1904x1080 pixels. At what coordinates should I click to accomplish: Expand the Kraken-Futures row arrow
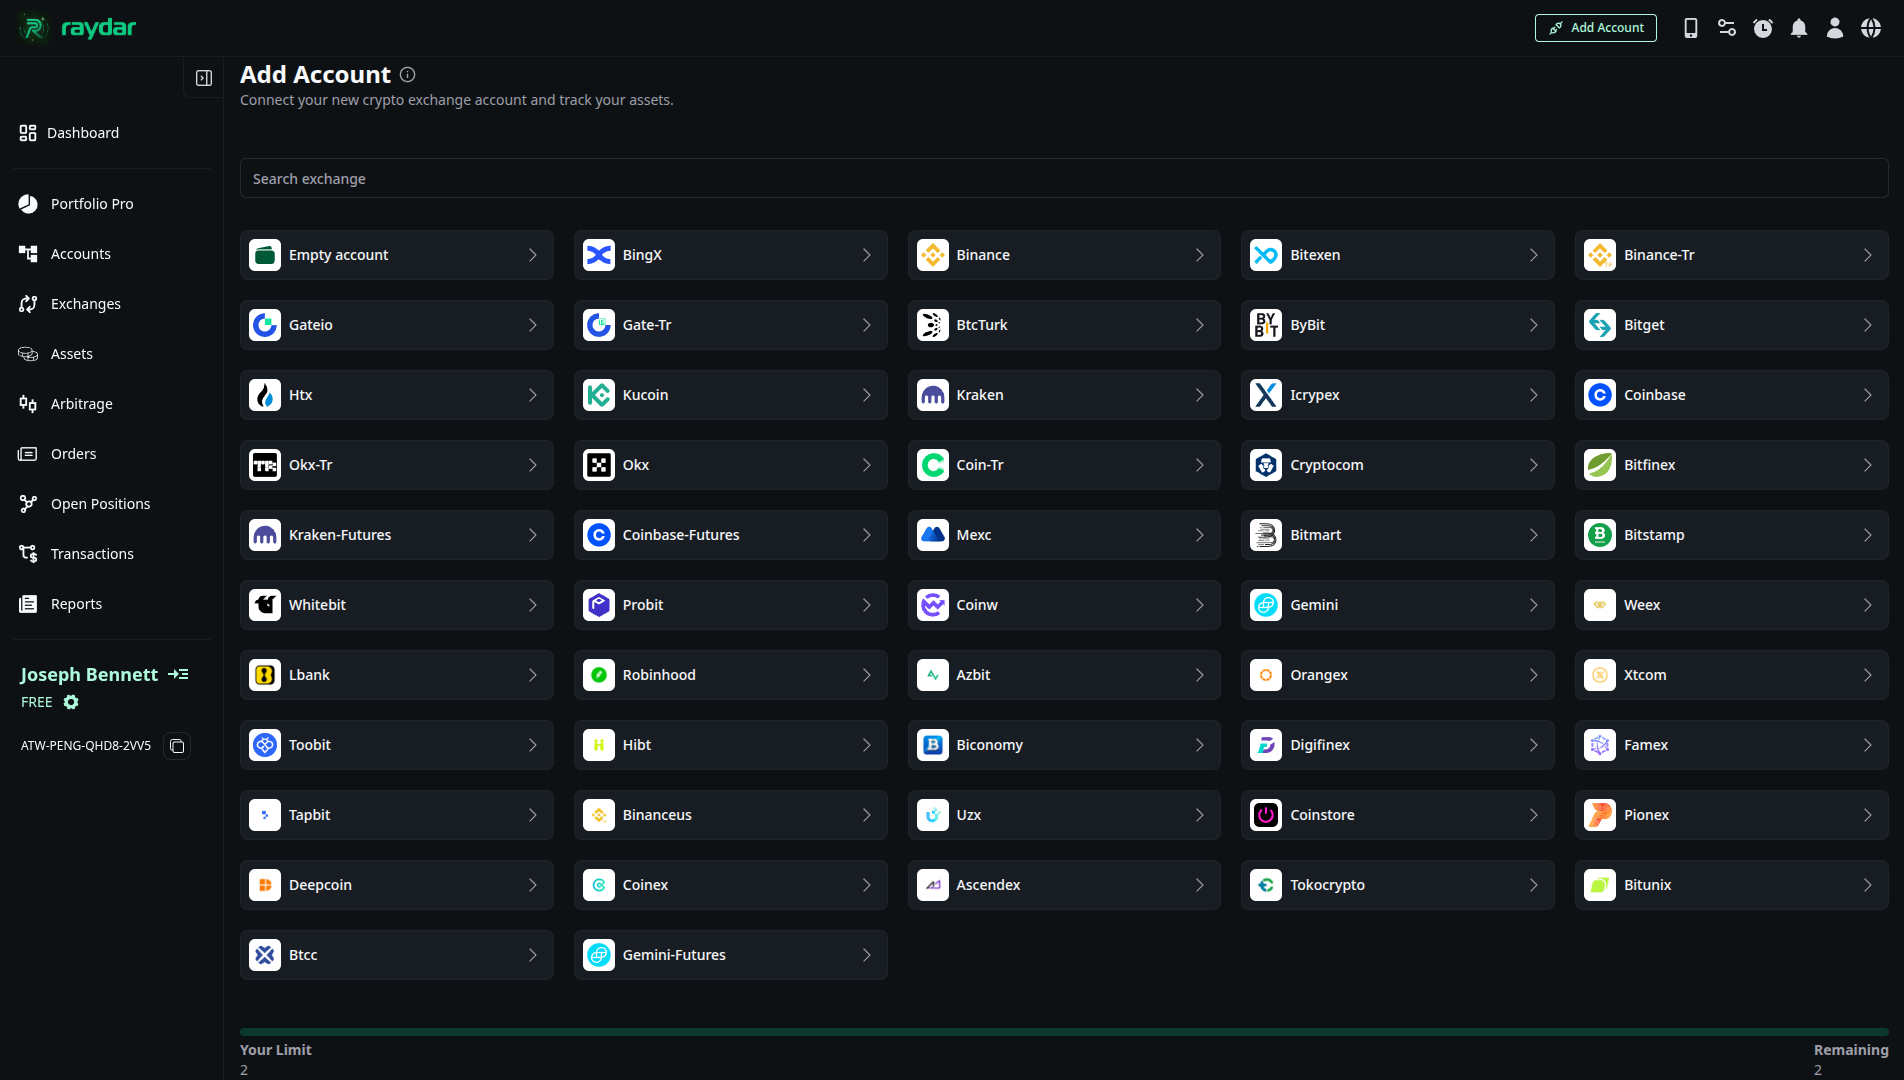click(x=532, y=535)
